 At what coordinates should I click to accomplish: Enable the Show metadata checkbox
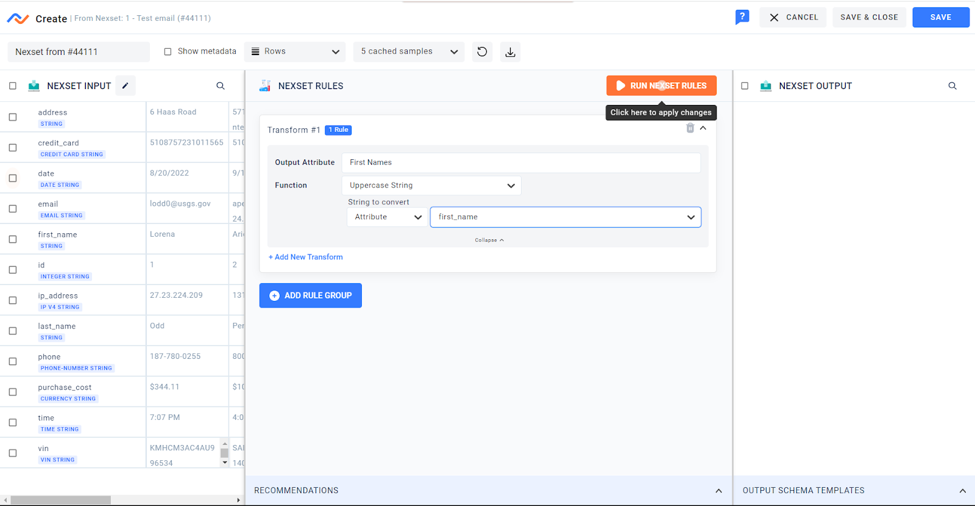(168, 52)
